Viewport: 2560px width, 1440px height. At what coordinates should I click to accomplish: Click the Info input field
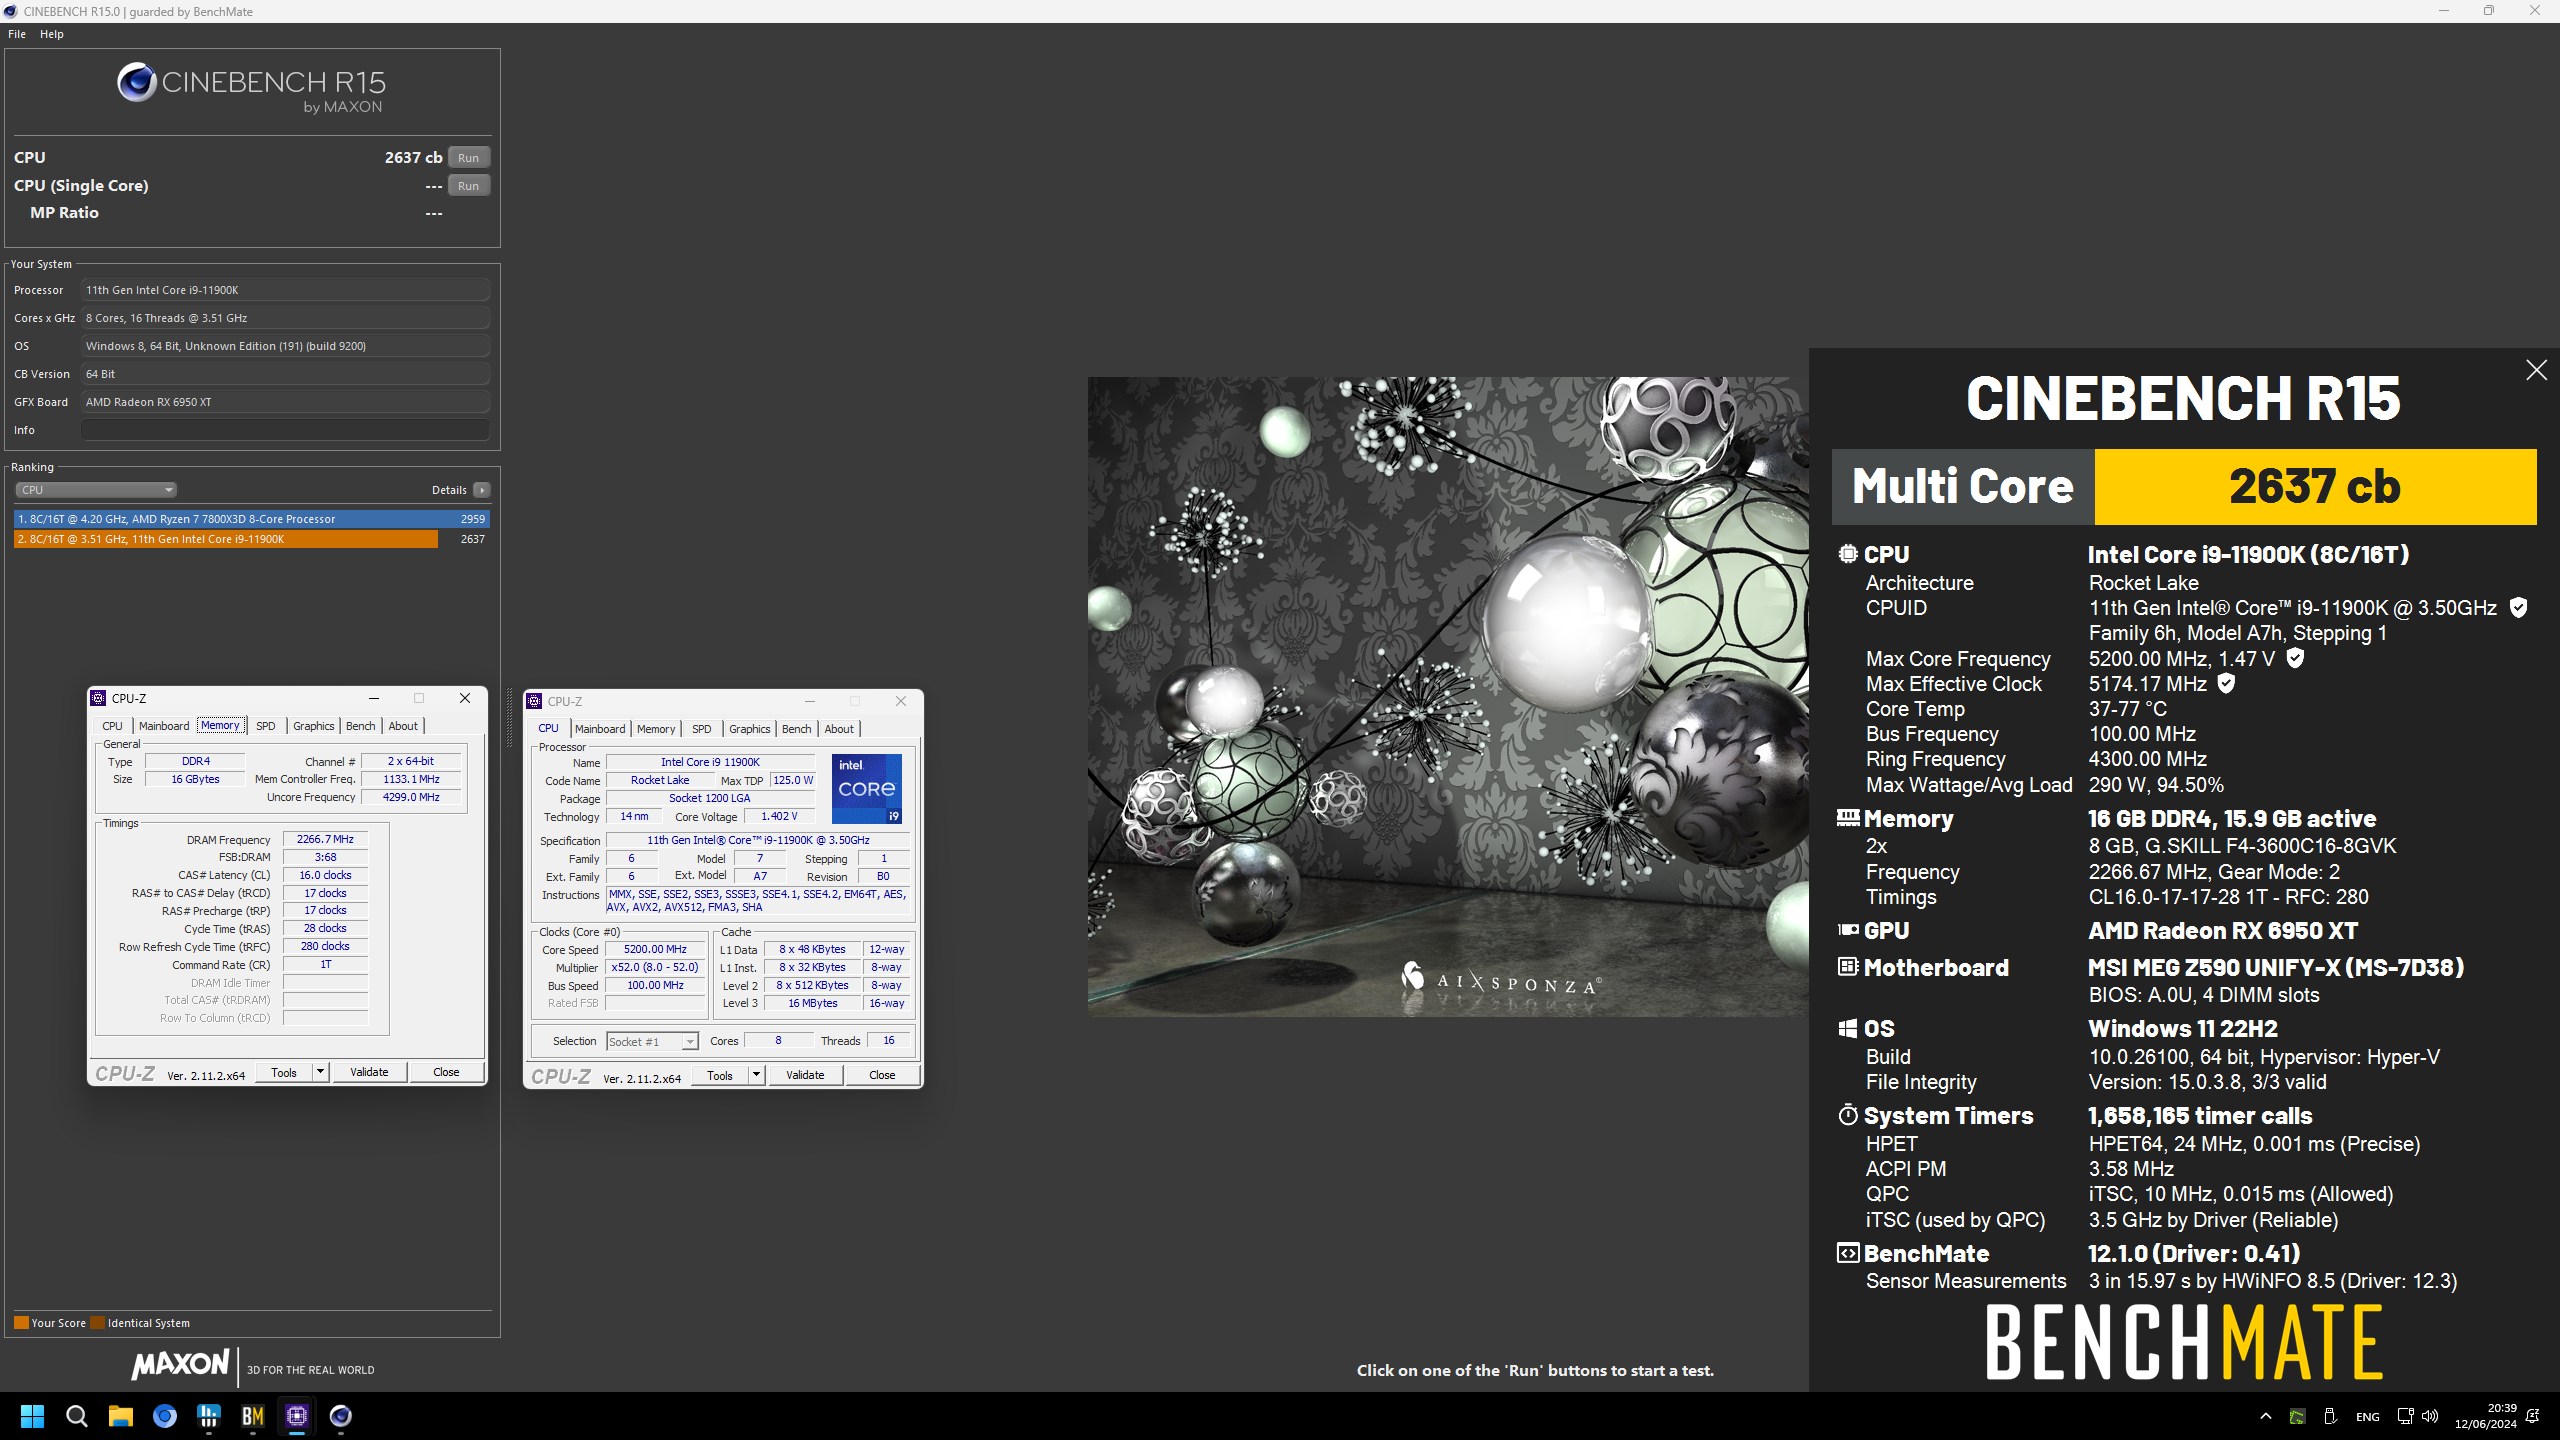click(x=286, y=430)
